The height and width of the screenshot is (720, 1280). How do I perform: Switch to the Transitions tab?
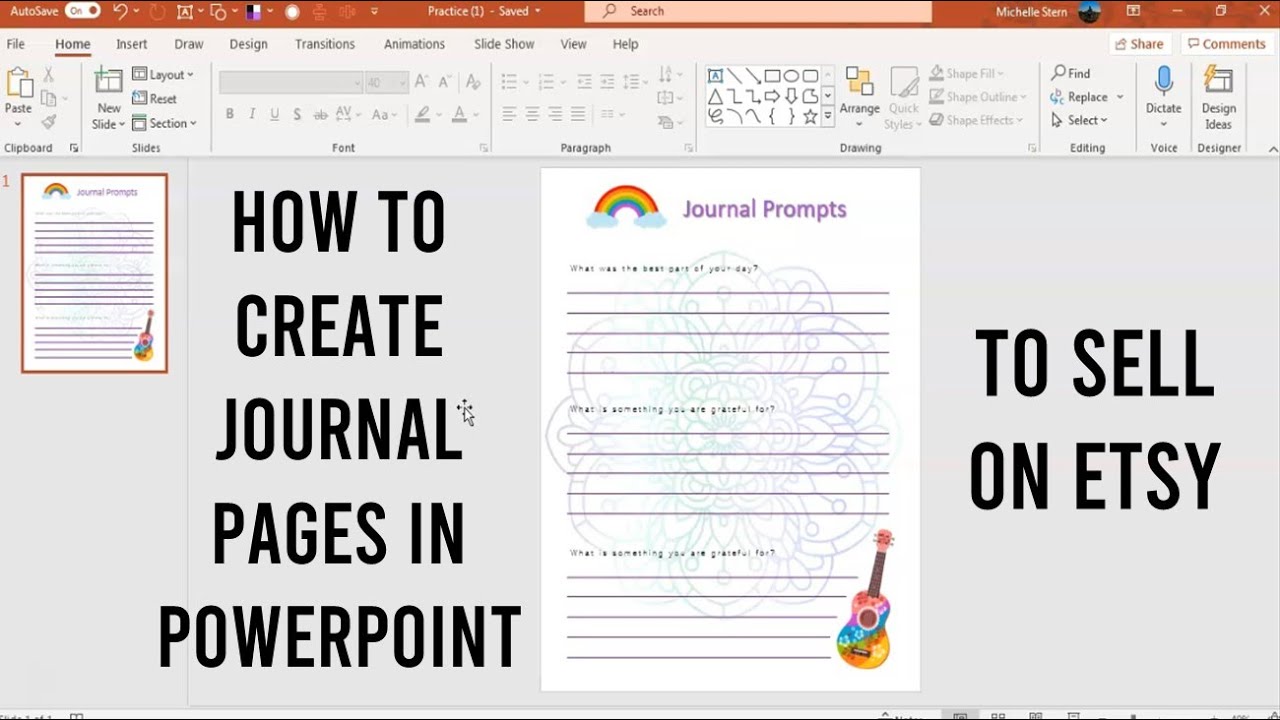tap(325, 44)
